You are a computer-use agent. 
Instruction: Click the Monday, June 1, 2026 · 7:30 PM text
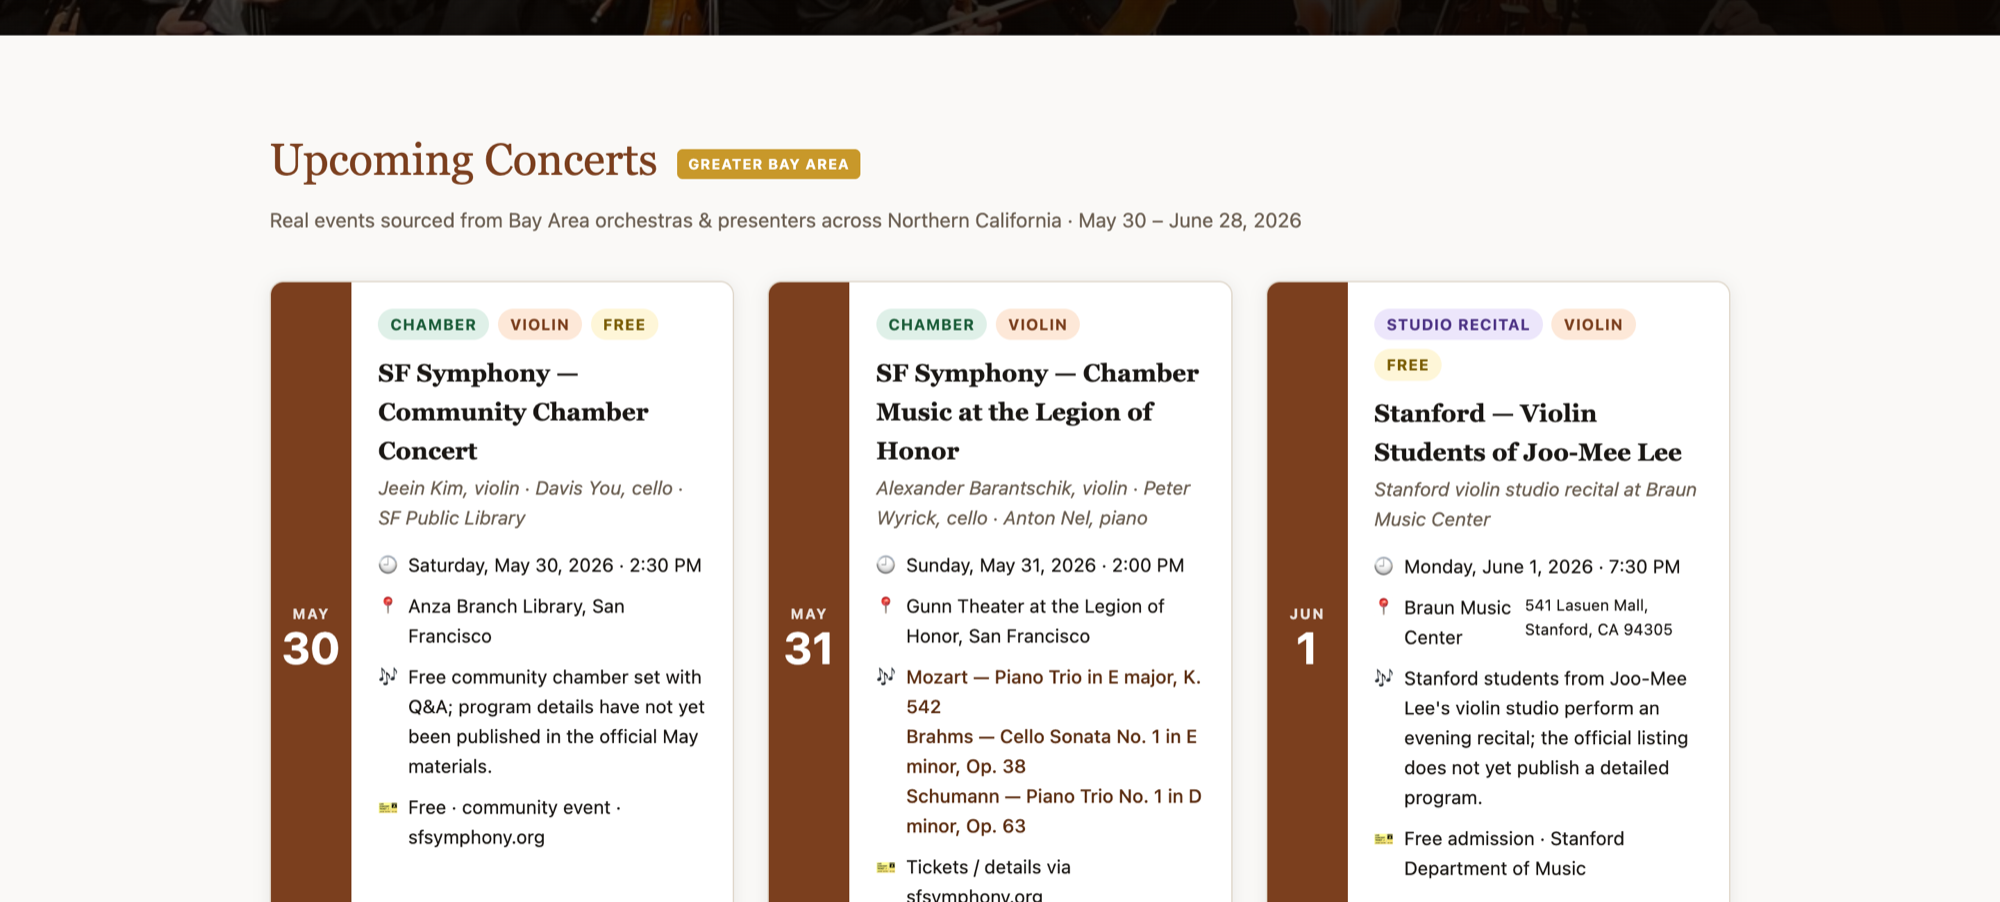[x=1542, y=566]
